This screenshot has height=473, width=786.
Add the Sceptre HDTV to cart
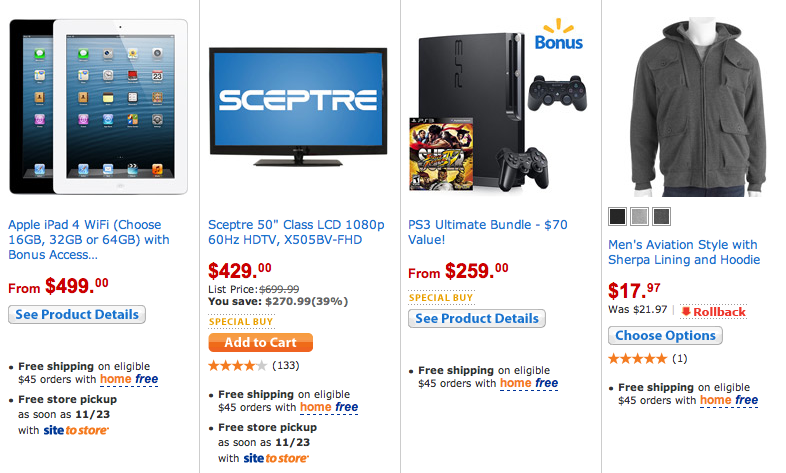coord(261,342)
